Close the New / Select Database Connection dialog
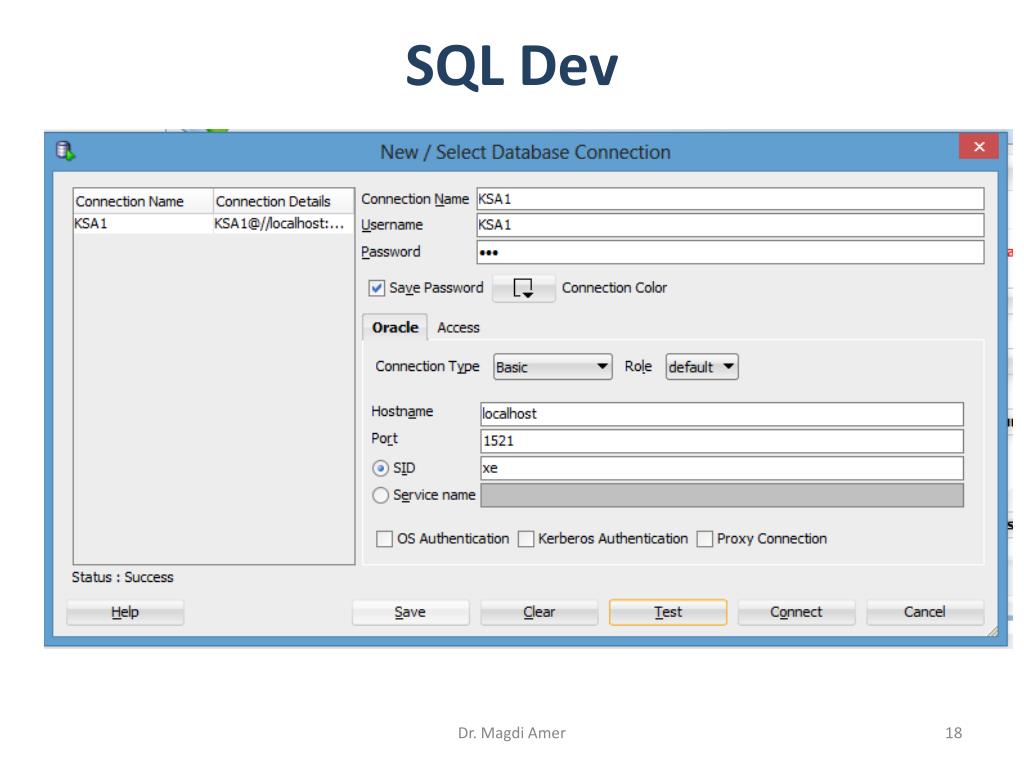Screen dimensions: 1024x768 tap(978, 146)
